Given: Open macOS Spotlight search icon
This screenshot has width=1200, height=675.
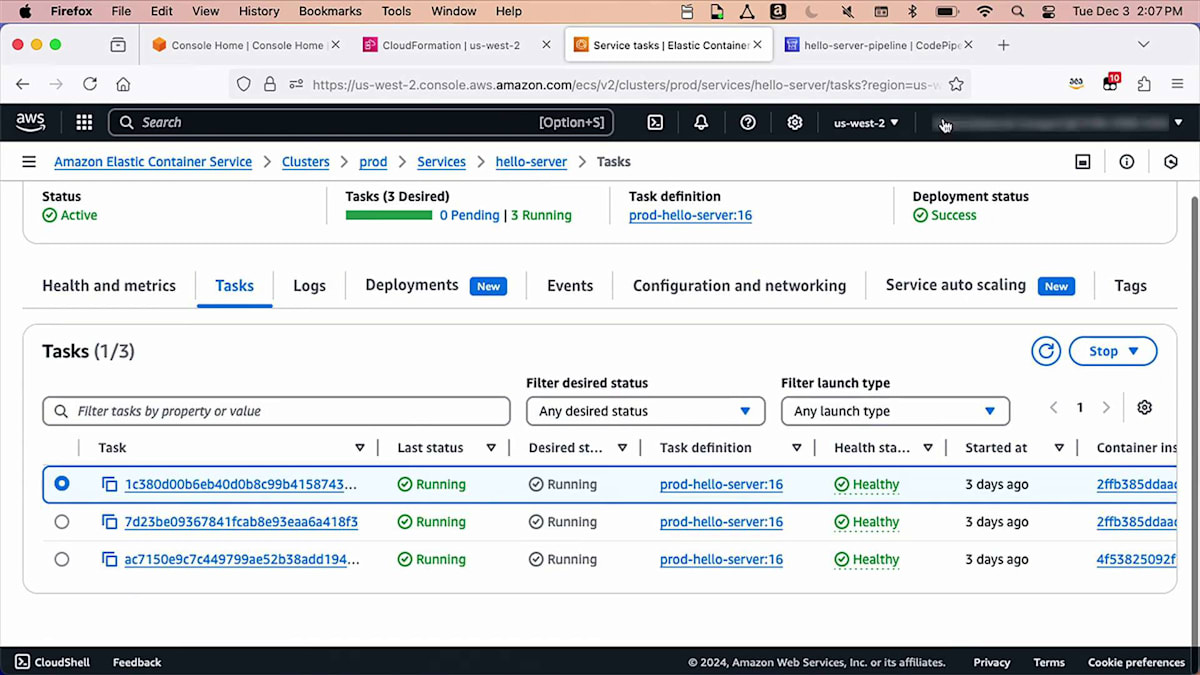Looking at the screenshot, I should click(x=1017, y=12).
